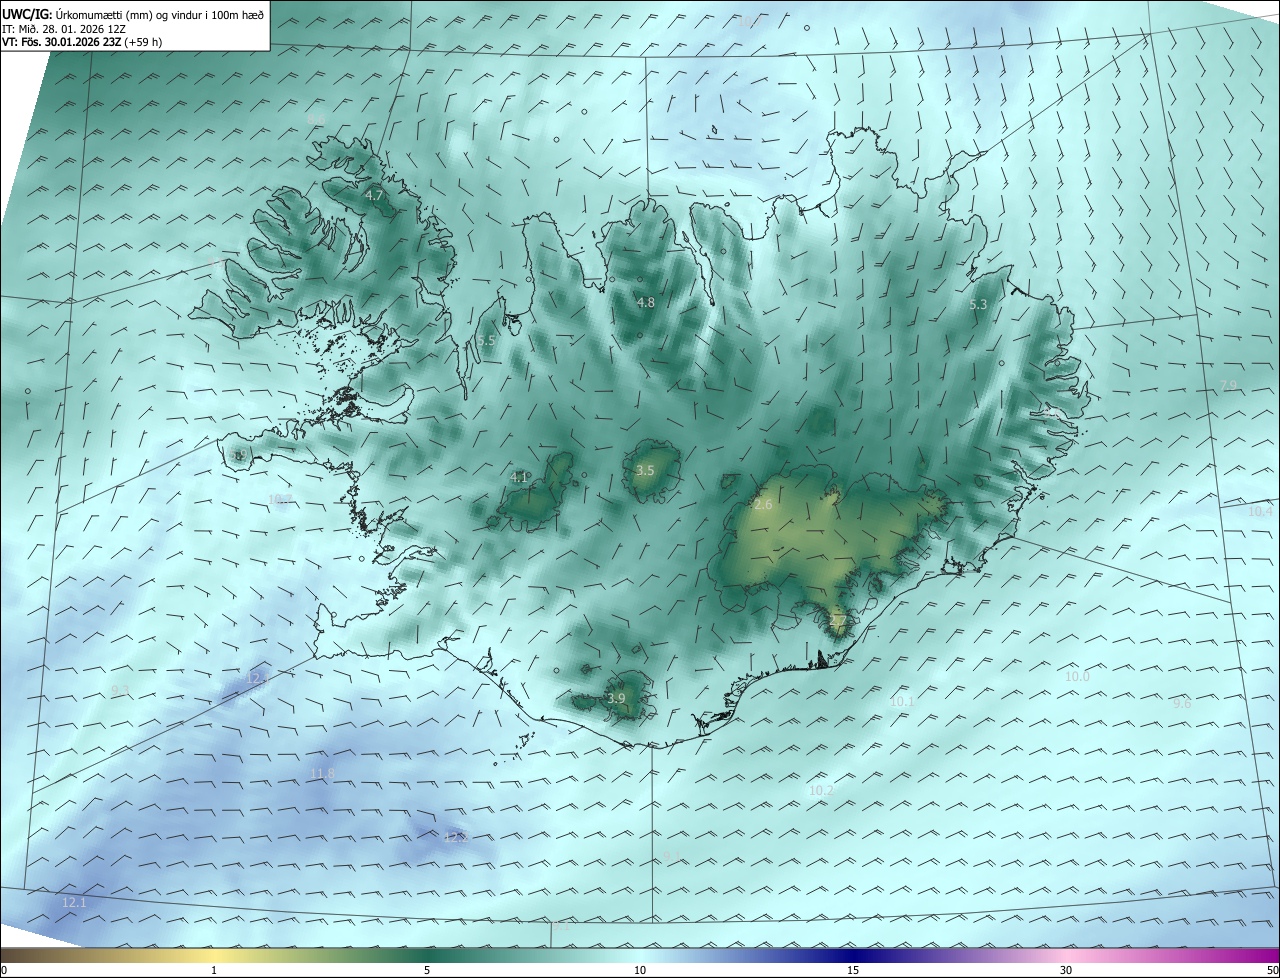
Task: Click the 12.2 value over the ocean
Action: [455, 837]
